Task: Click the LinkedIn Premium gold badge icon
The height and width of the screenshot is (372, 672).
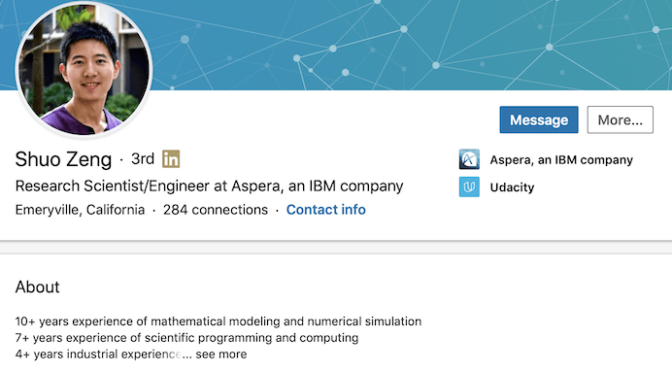Action: click(x=171, y=159)
